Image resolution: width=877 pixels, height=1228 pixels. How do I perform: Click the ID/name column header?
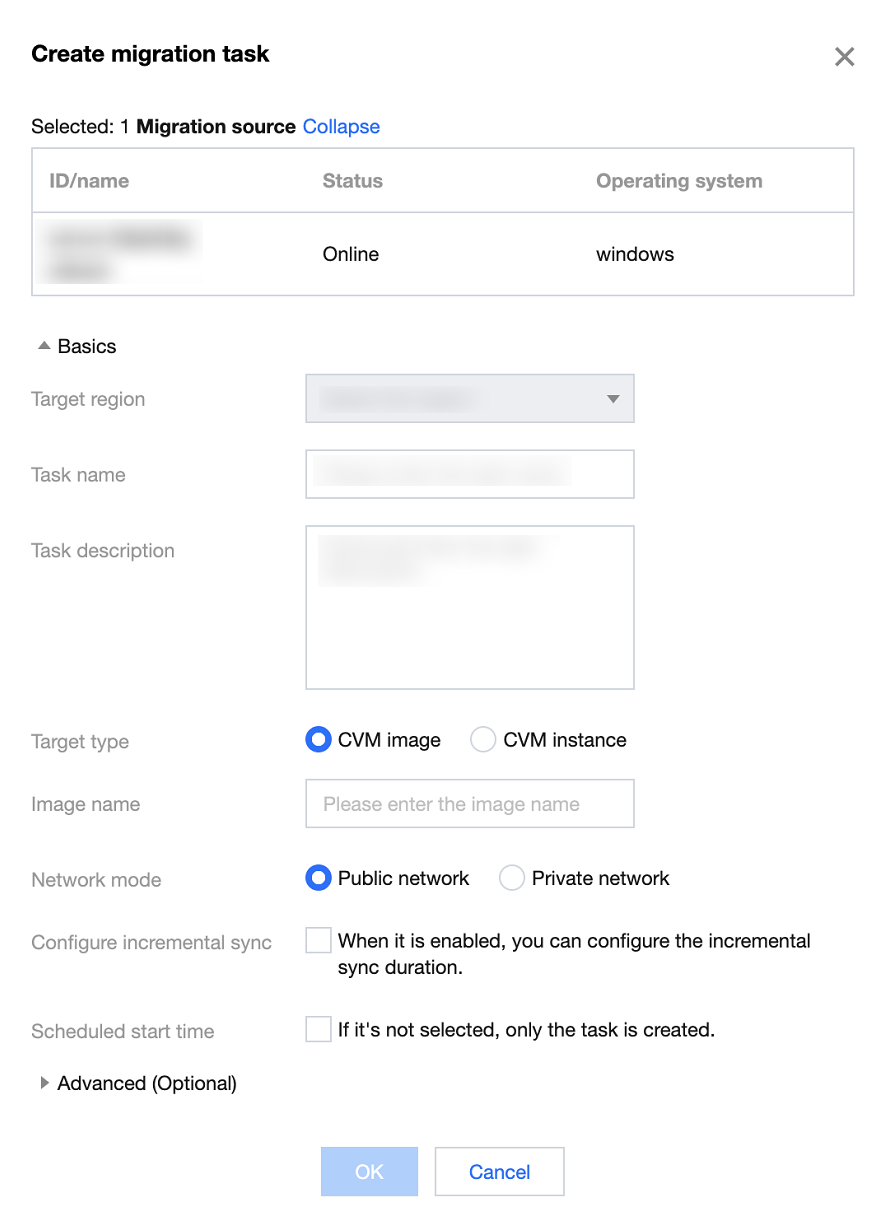coord(89,181)
